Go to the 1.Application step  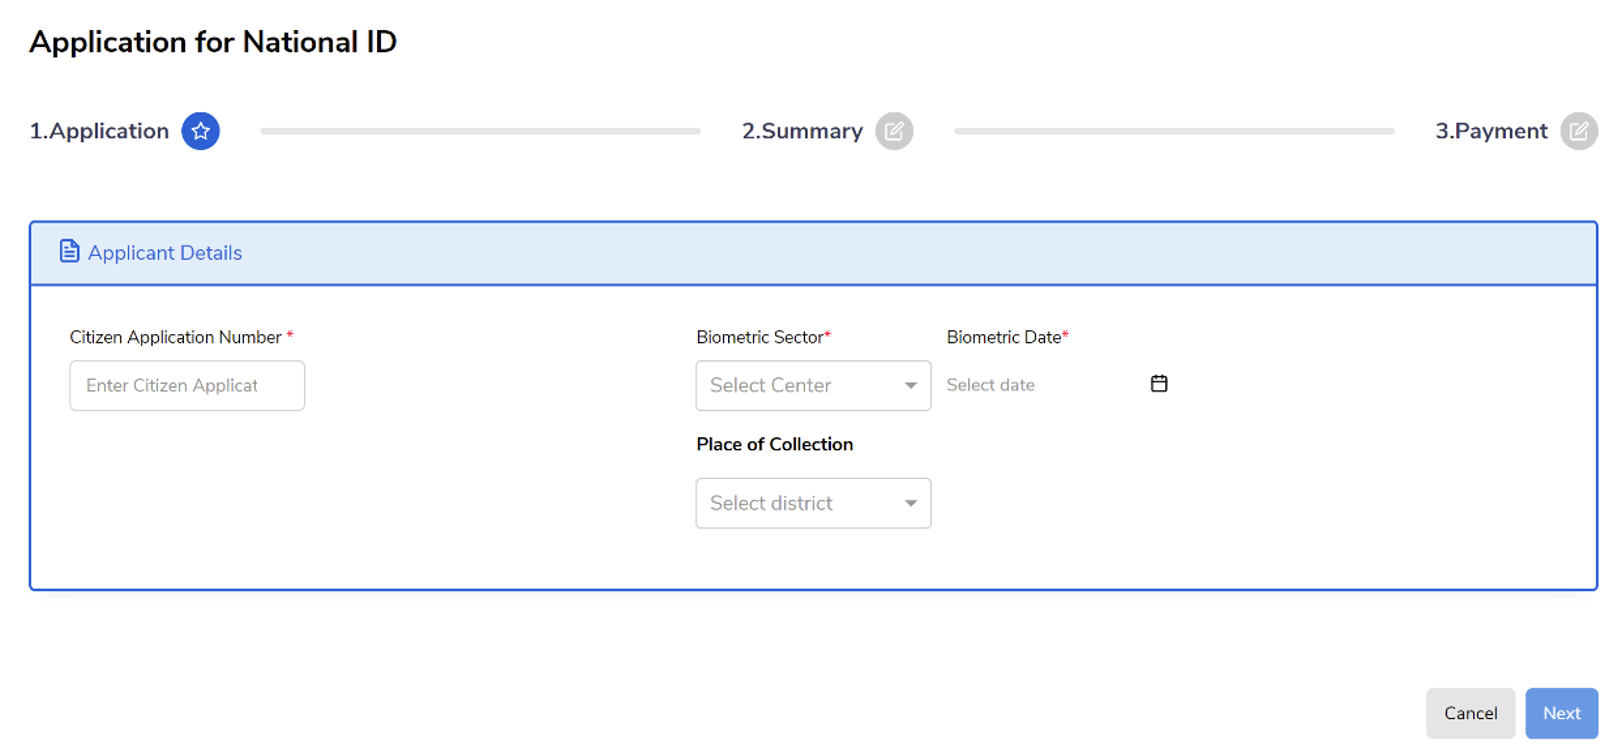[x=99, y=131]
